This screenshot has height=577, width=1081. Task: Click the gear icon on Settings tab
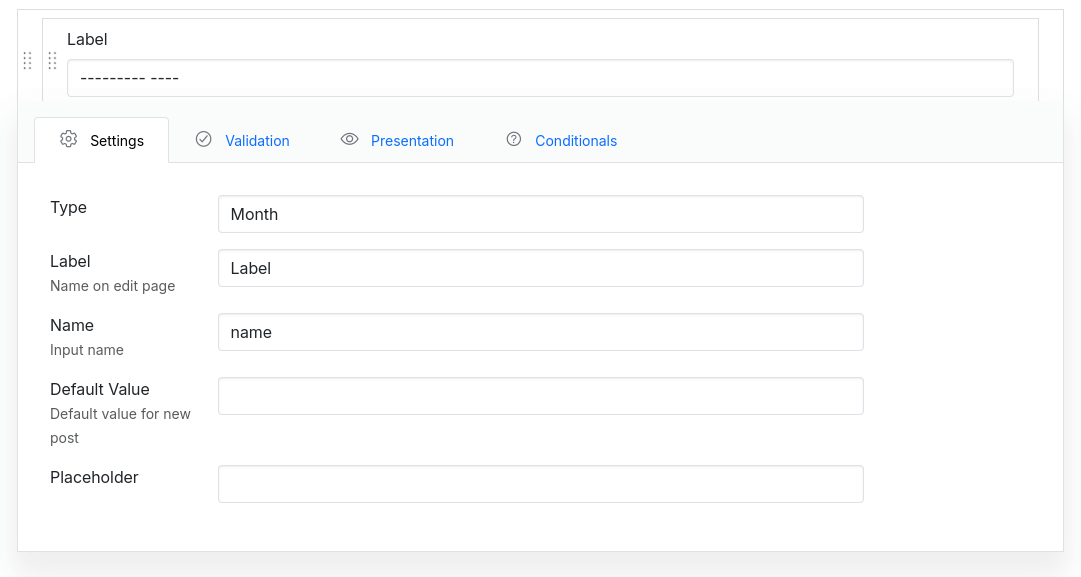68,140
